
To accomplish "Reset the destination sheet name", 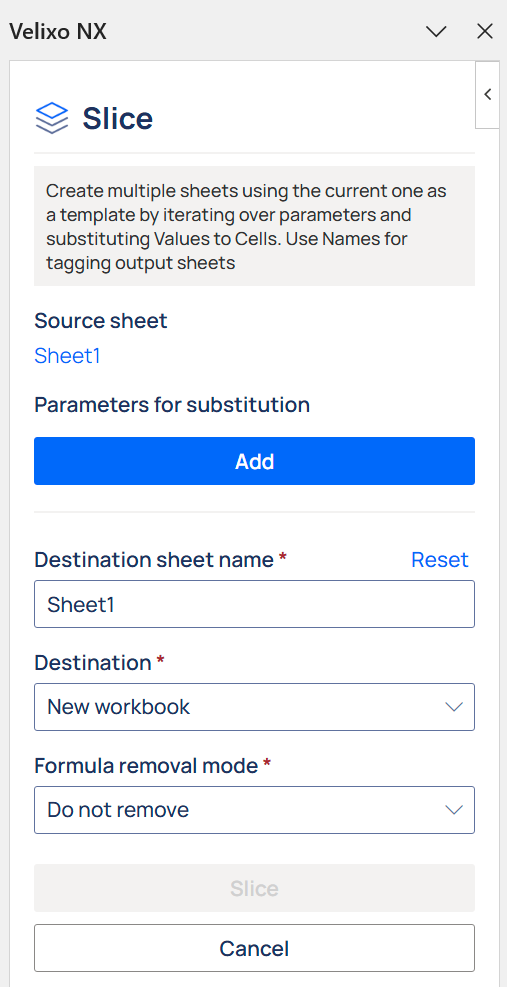I will click(440, 560).
